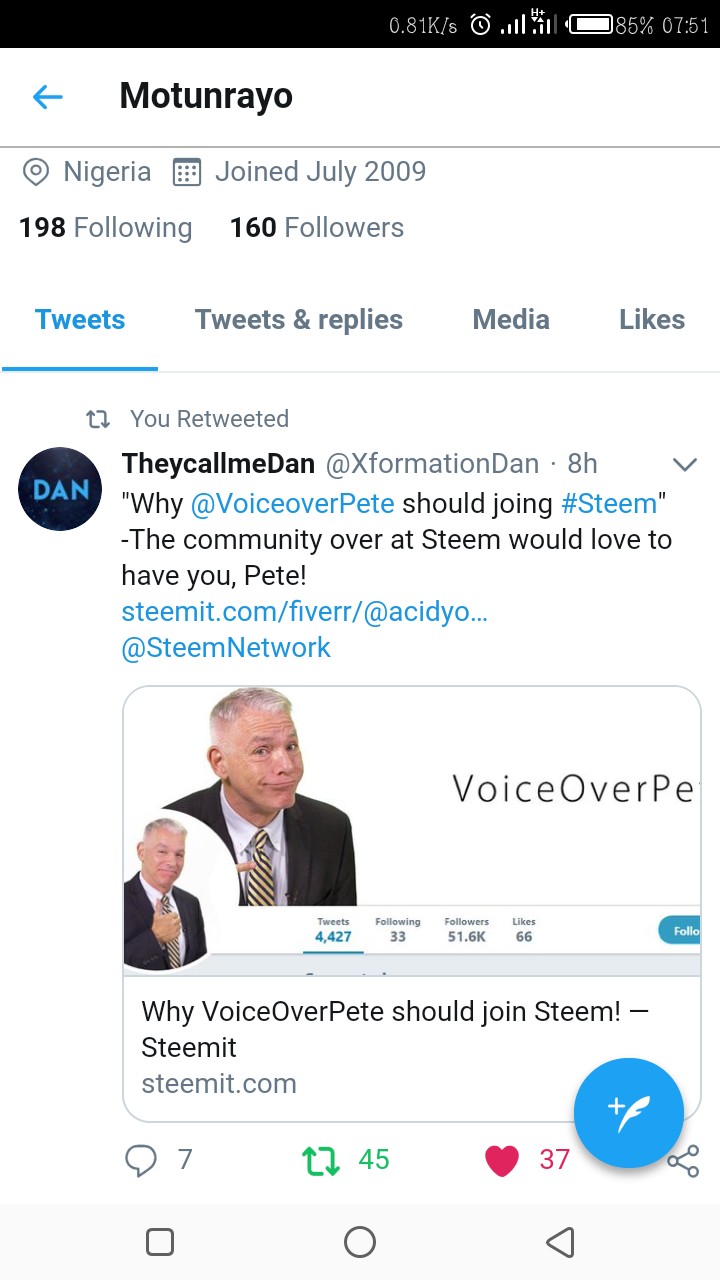Tap the #Steem hashtag
Viewport: 720px width, 1280px height.
point(609,503)
